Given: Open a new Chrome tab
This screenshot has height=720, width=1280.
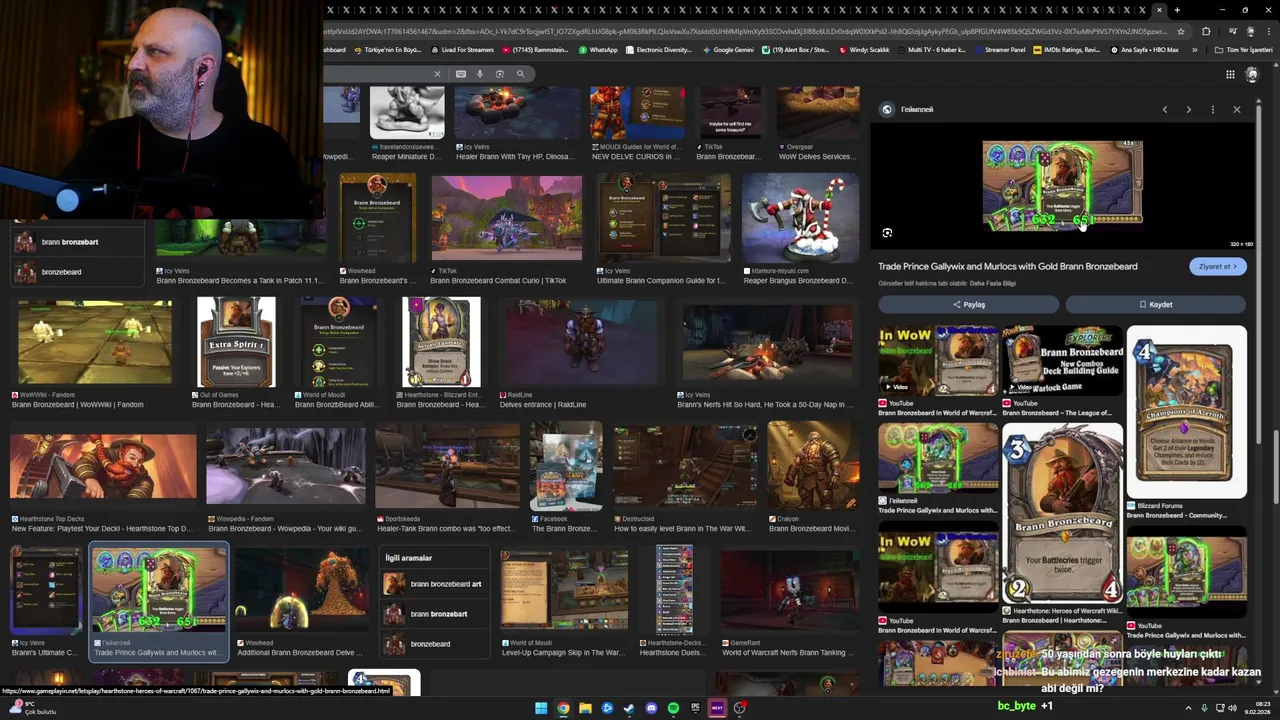Looking at the screenshot, I should pos(1177,10).
